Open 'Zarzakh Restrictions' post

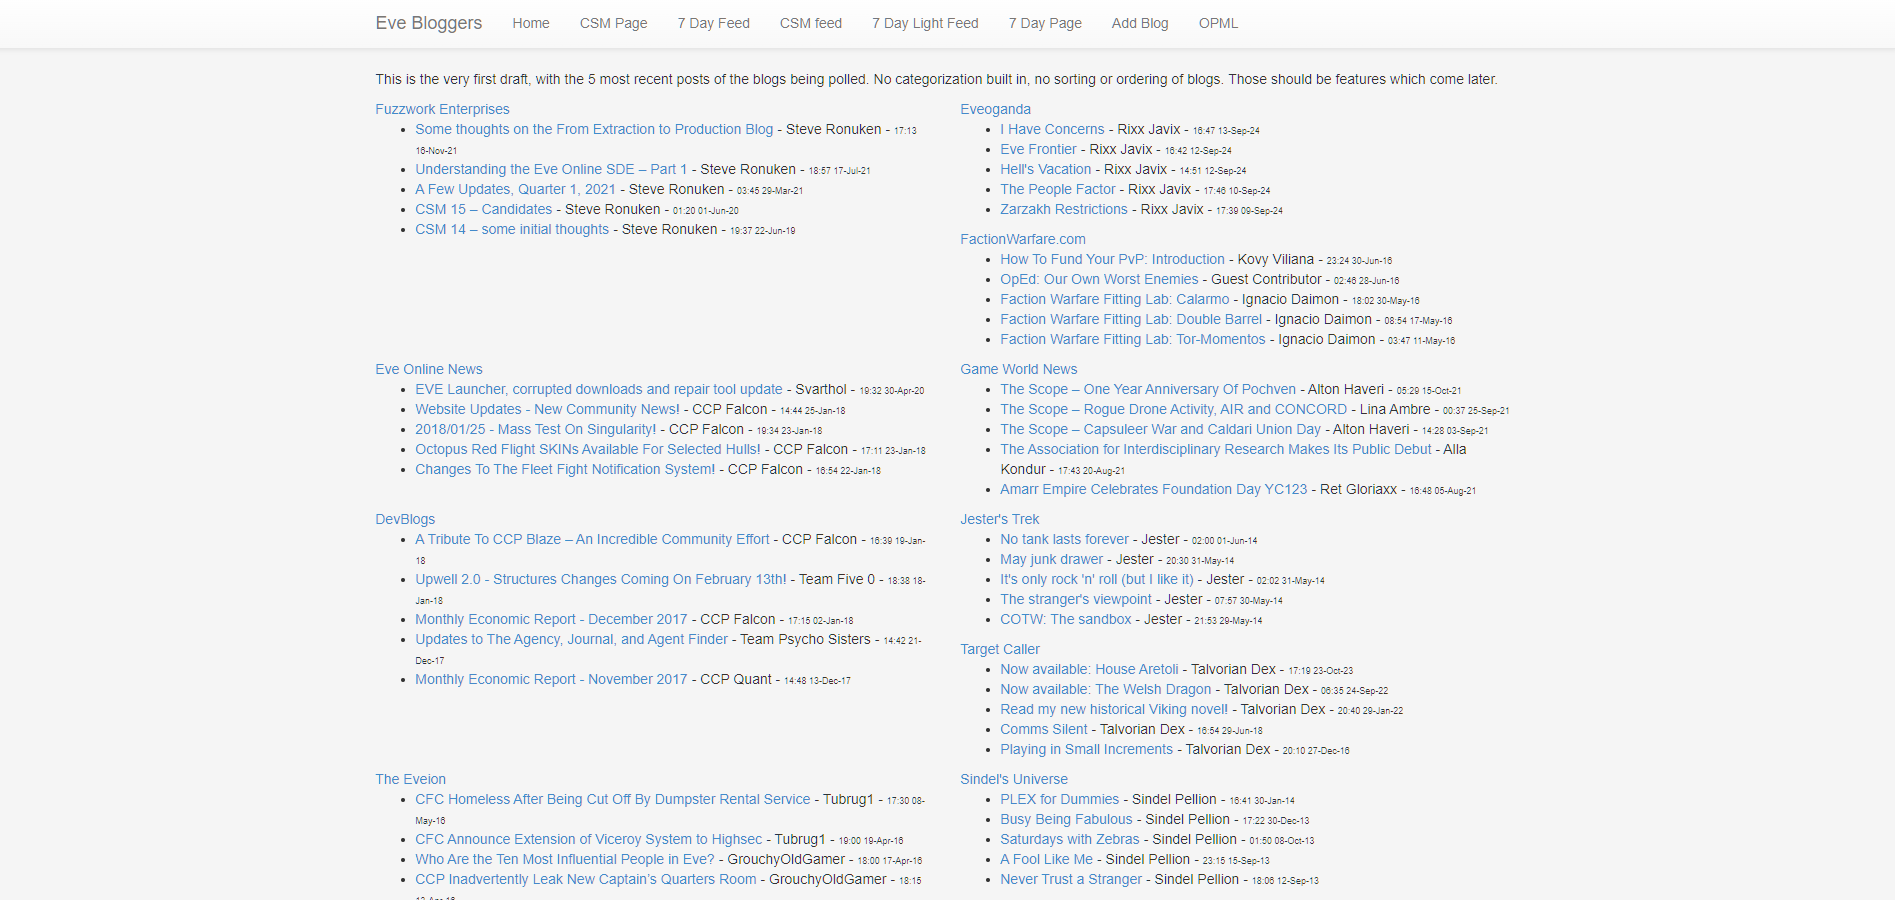1063,209
